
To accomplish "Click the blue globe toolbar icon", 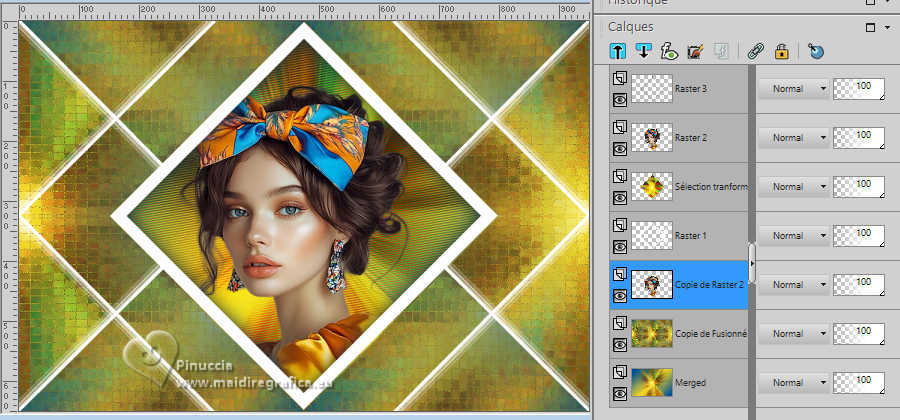I will 816,51.
